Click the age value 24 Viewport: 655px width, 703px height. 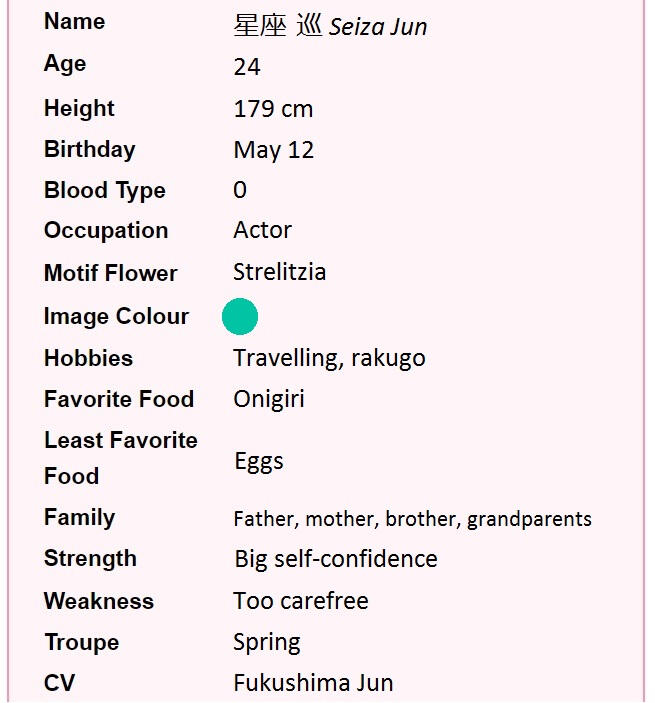(247, 67)
